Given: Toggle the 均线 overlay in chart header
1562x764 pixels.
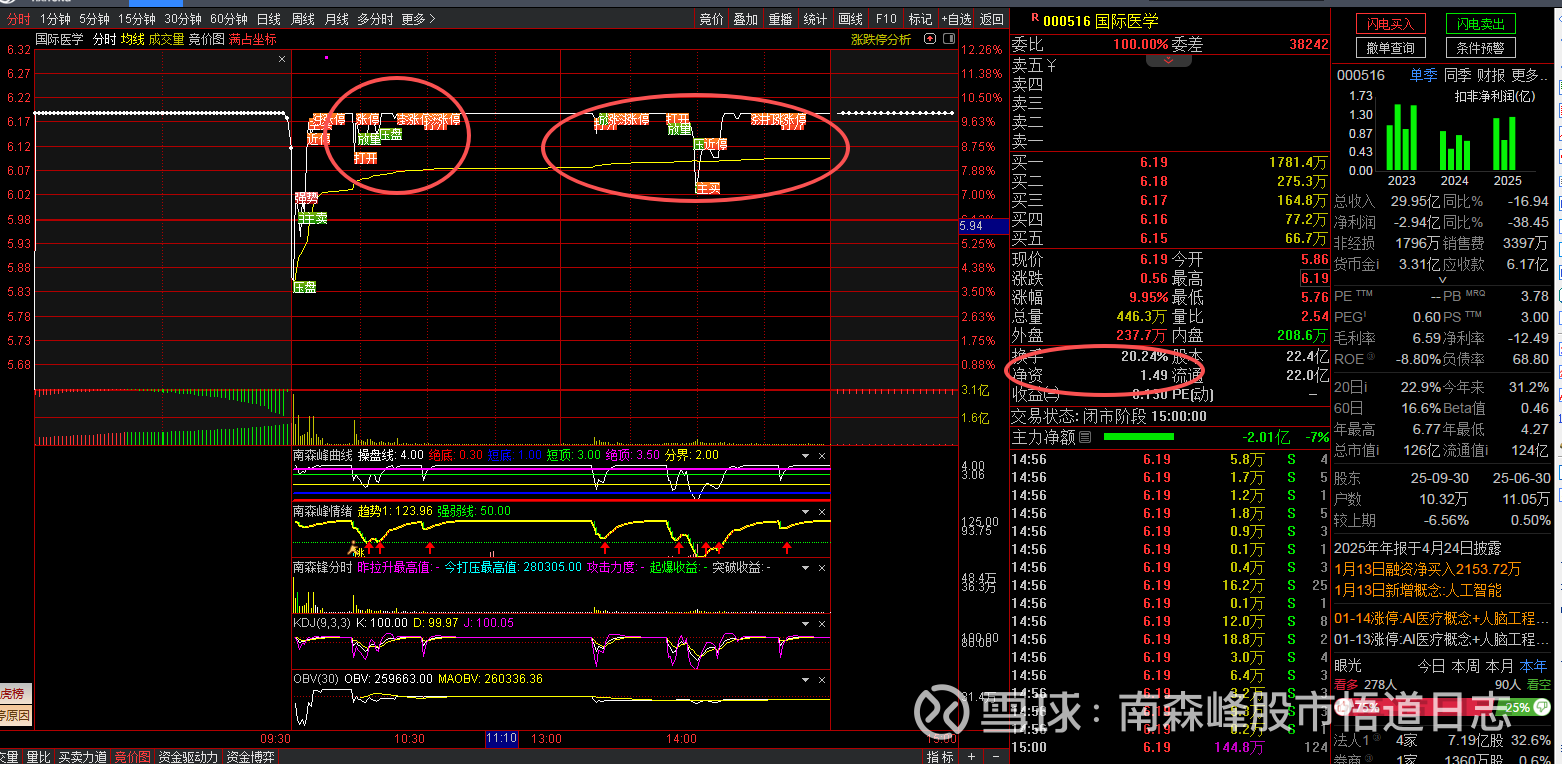Looking at the screenshot, I should 133,39.
